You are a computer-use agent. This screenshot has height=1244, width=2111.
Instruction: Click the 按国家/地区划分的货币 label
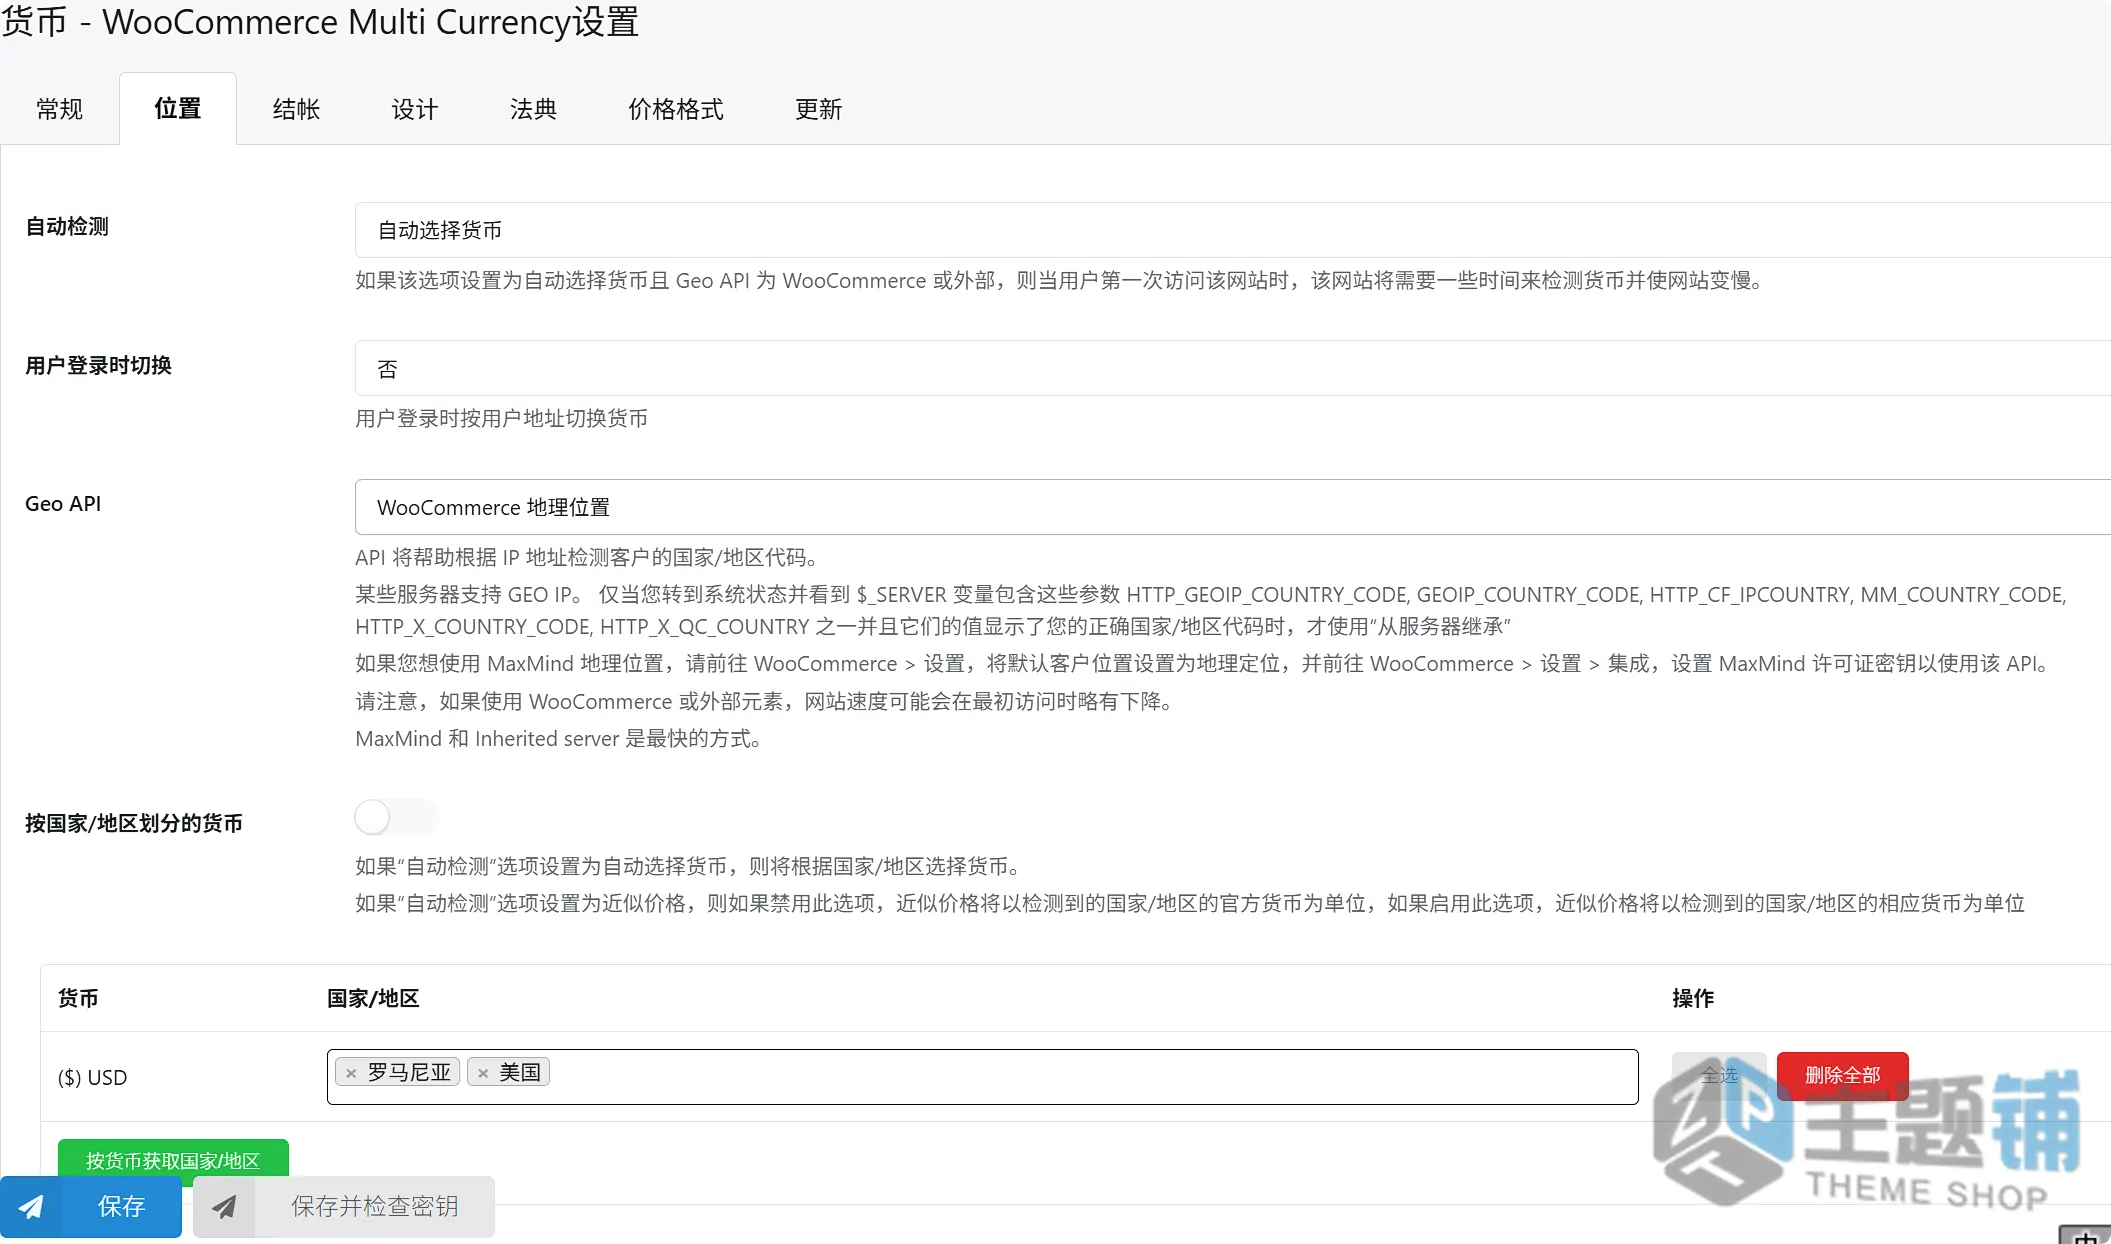(x=134, y=823)
